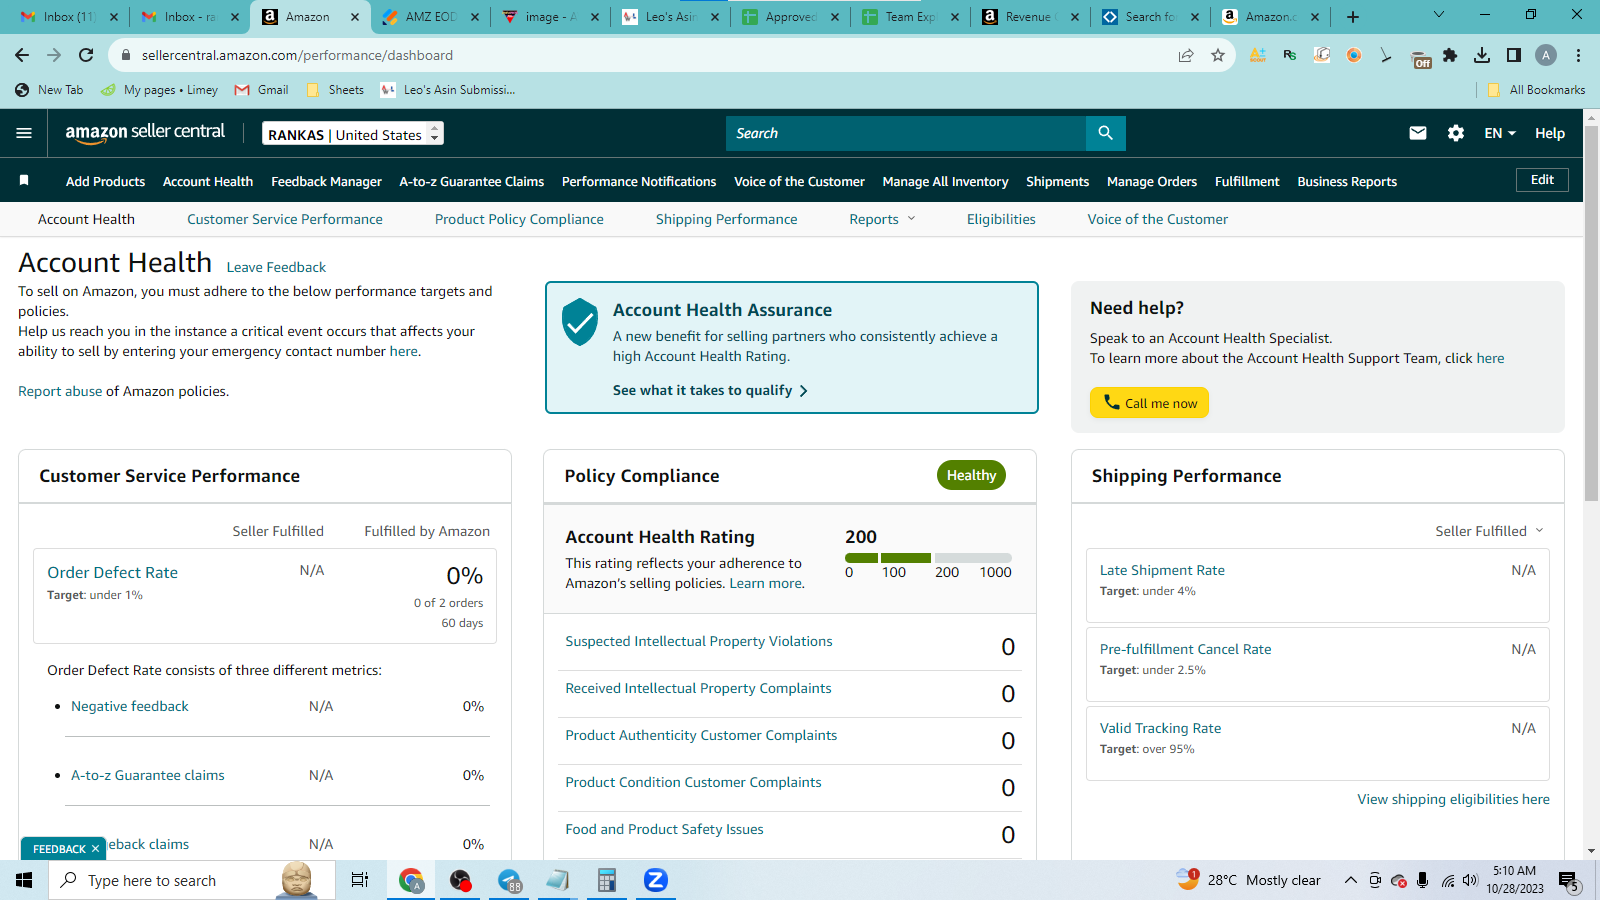
Task: Click the browser address bar URL
Action: coord(297,55)
